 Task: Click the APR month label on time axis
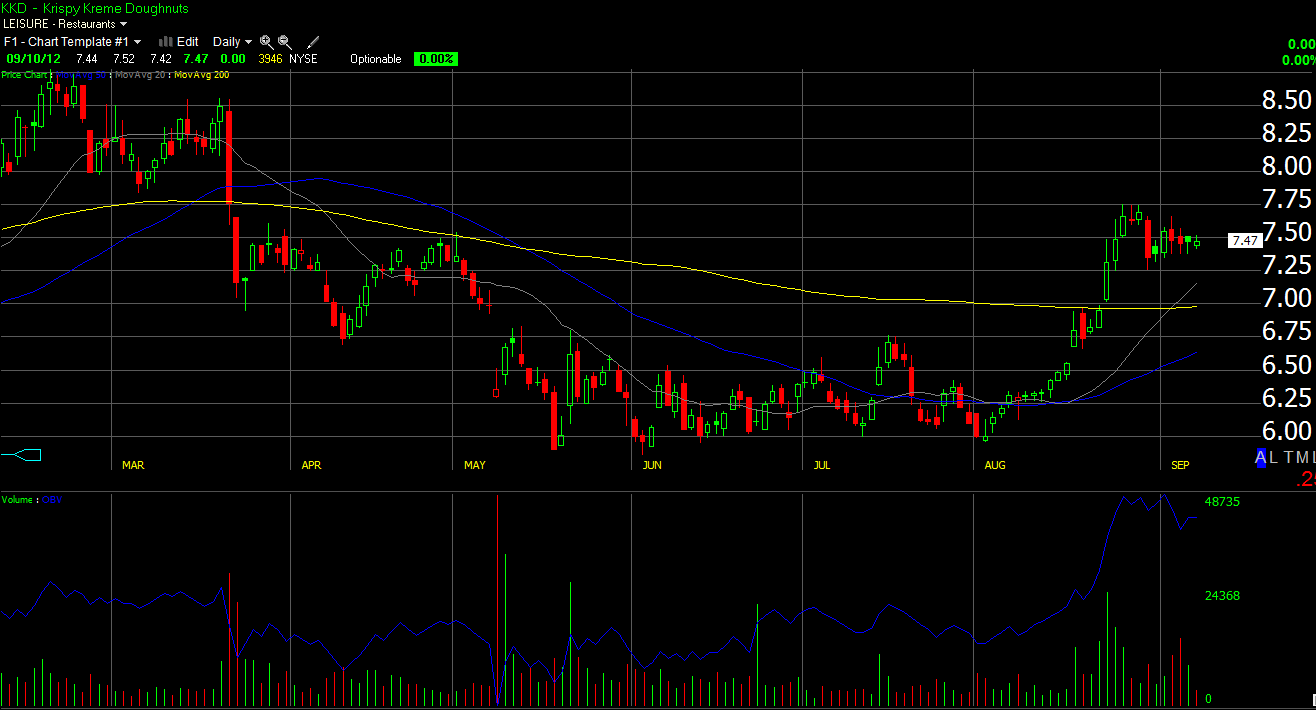[x=312, y=465]
